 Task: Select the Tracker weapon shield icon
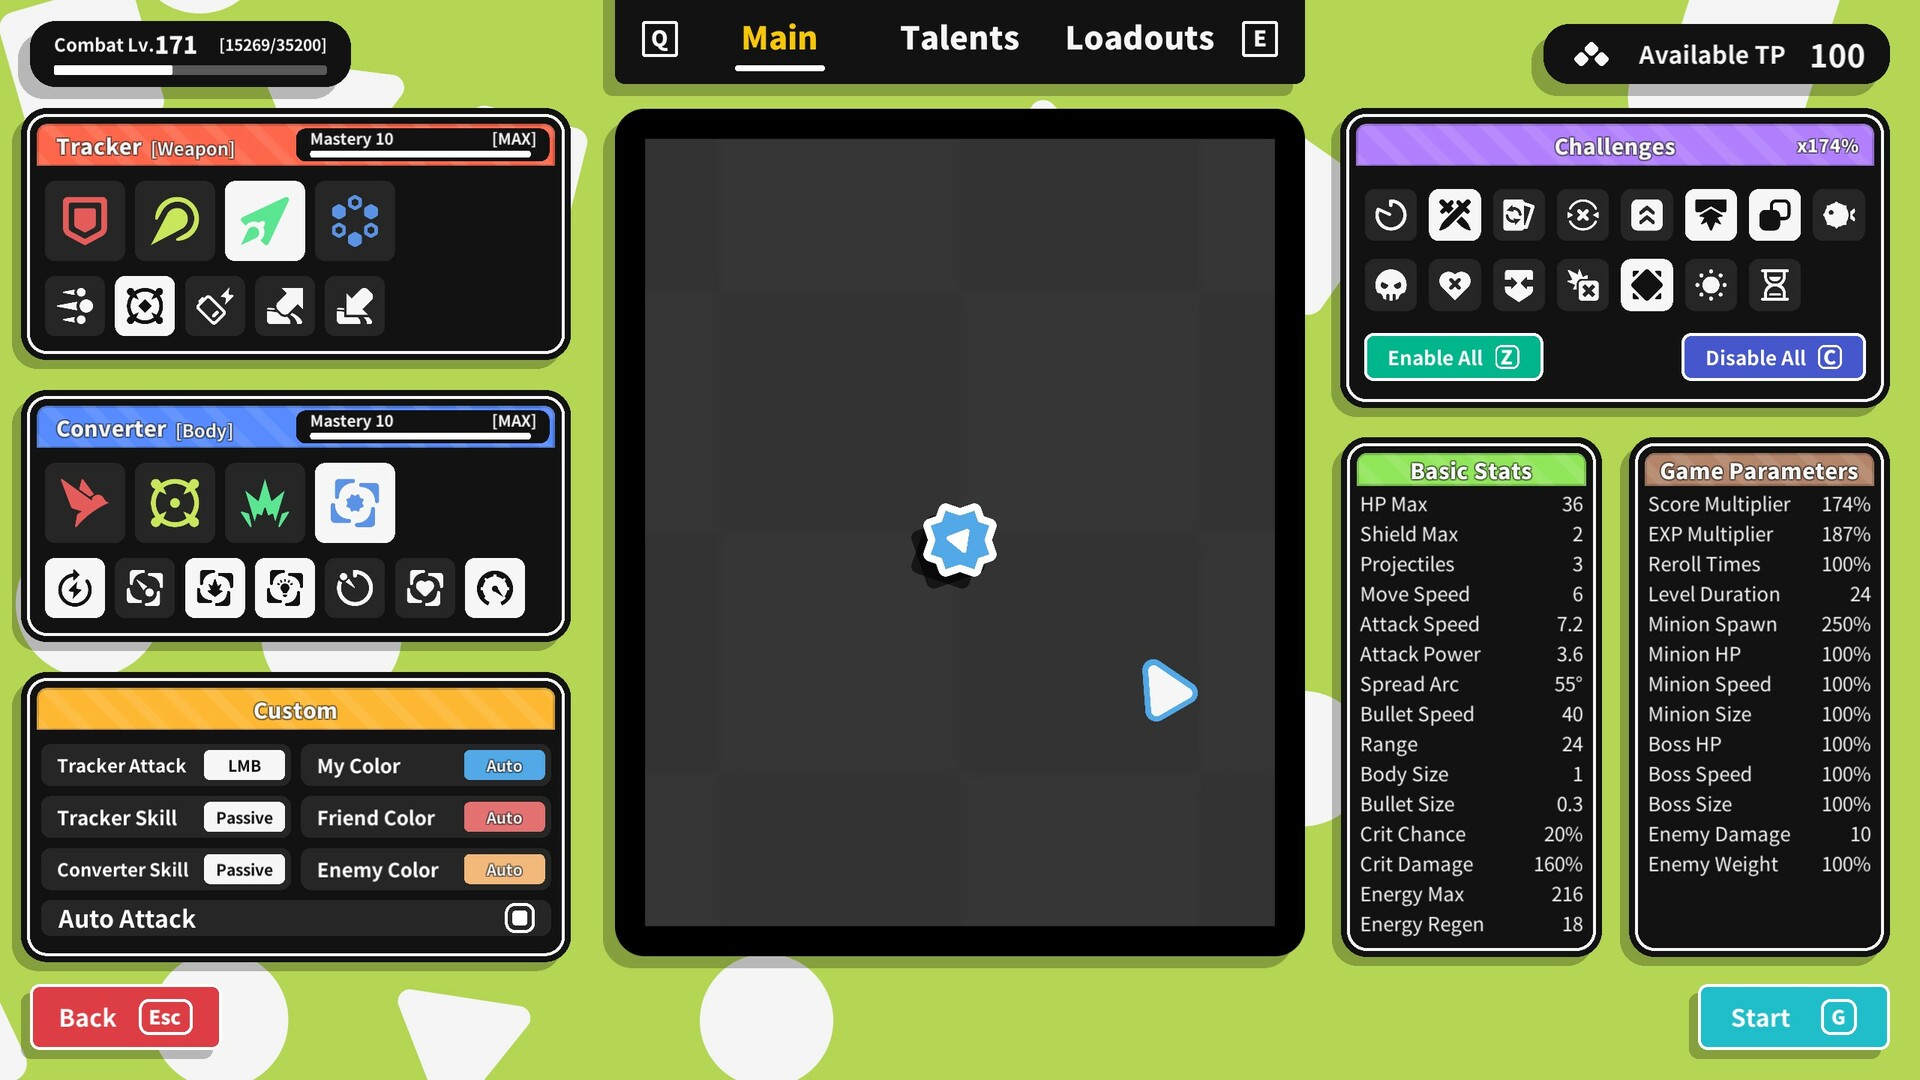click(x=84, y=219)
